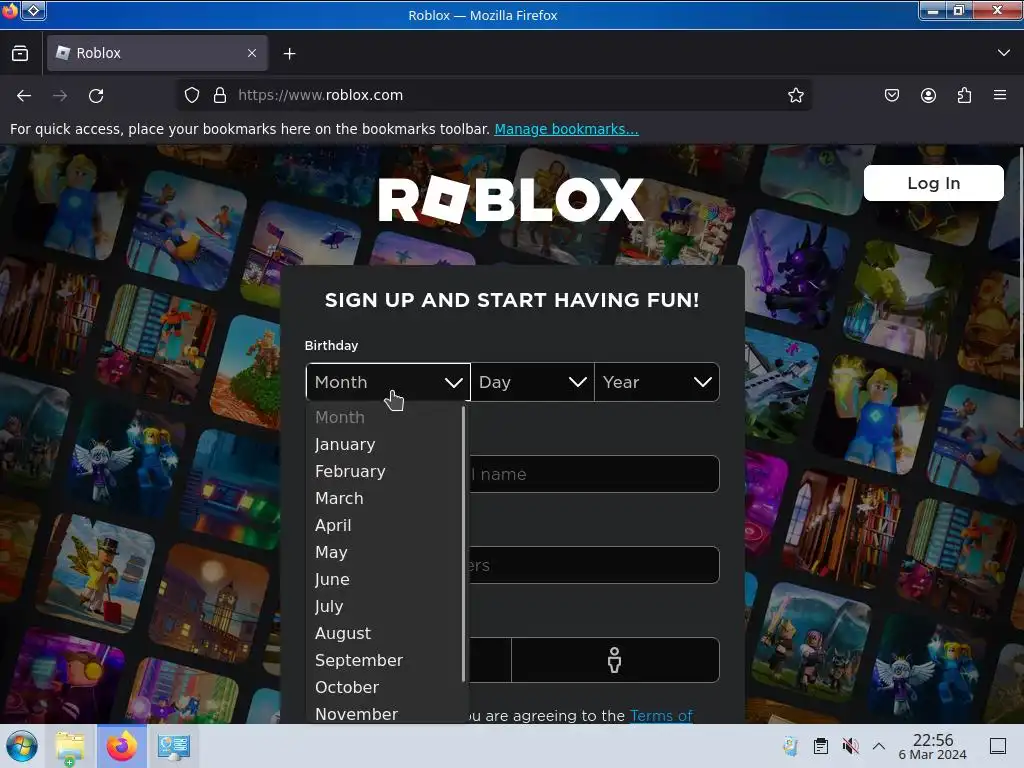
Task: Open the clock showing 22:56
Action: coord(933,746)
